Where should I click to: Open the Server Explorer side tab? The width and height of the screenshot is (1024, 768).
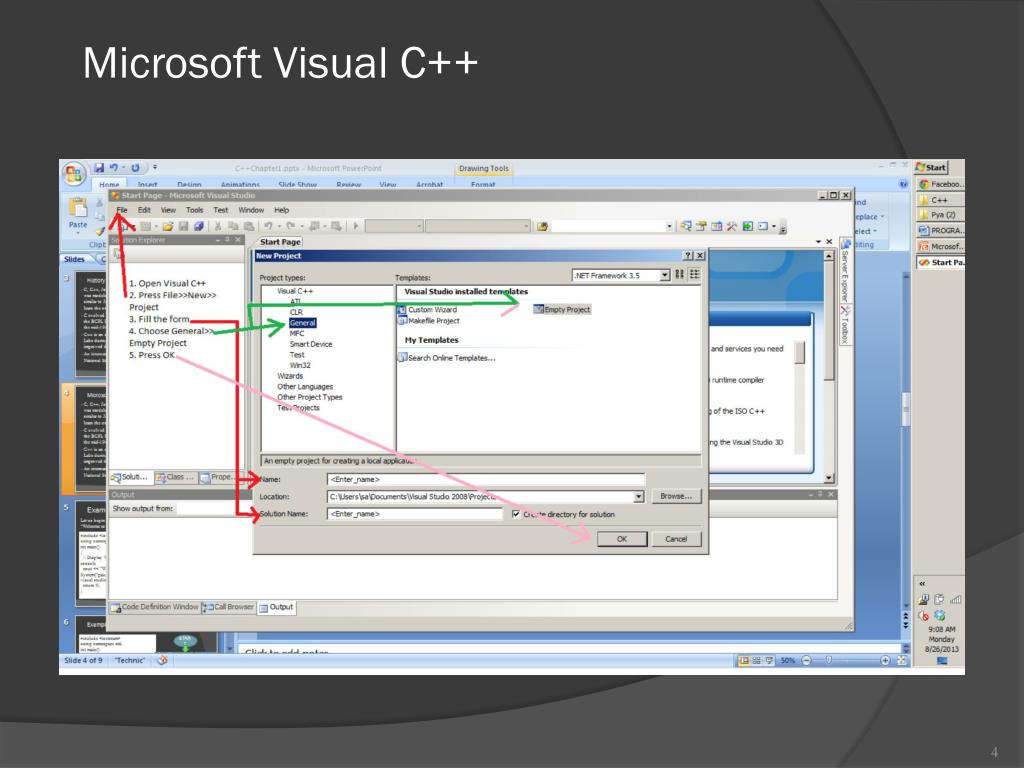point(844,272)
